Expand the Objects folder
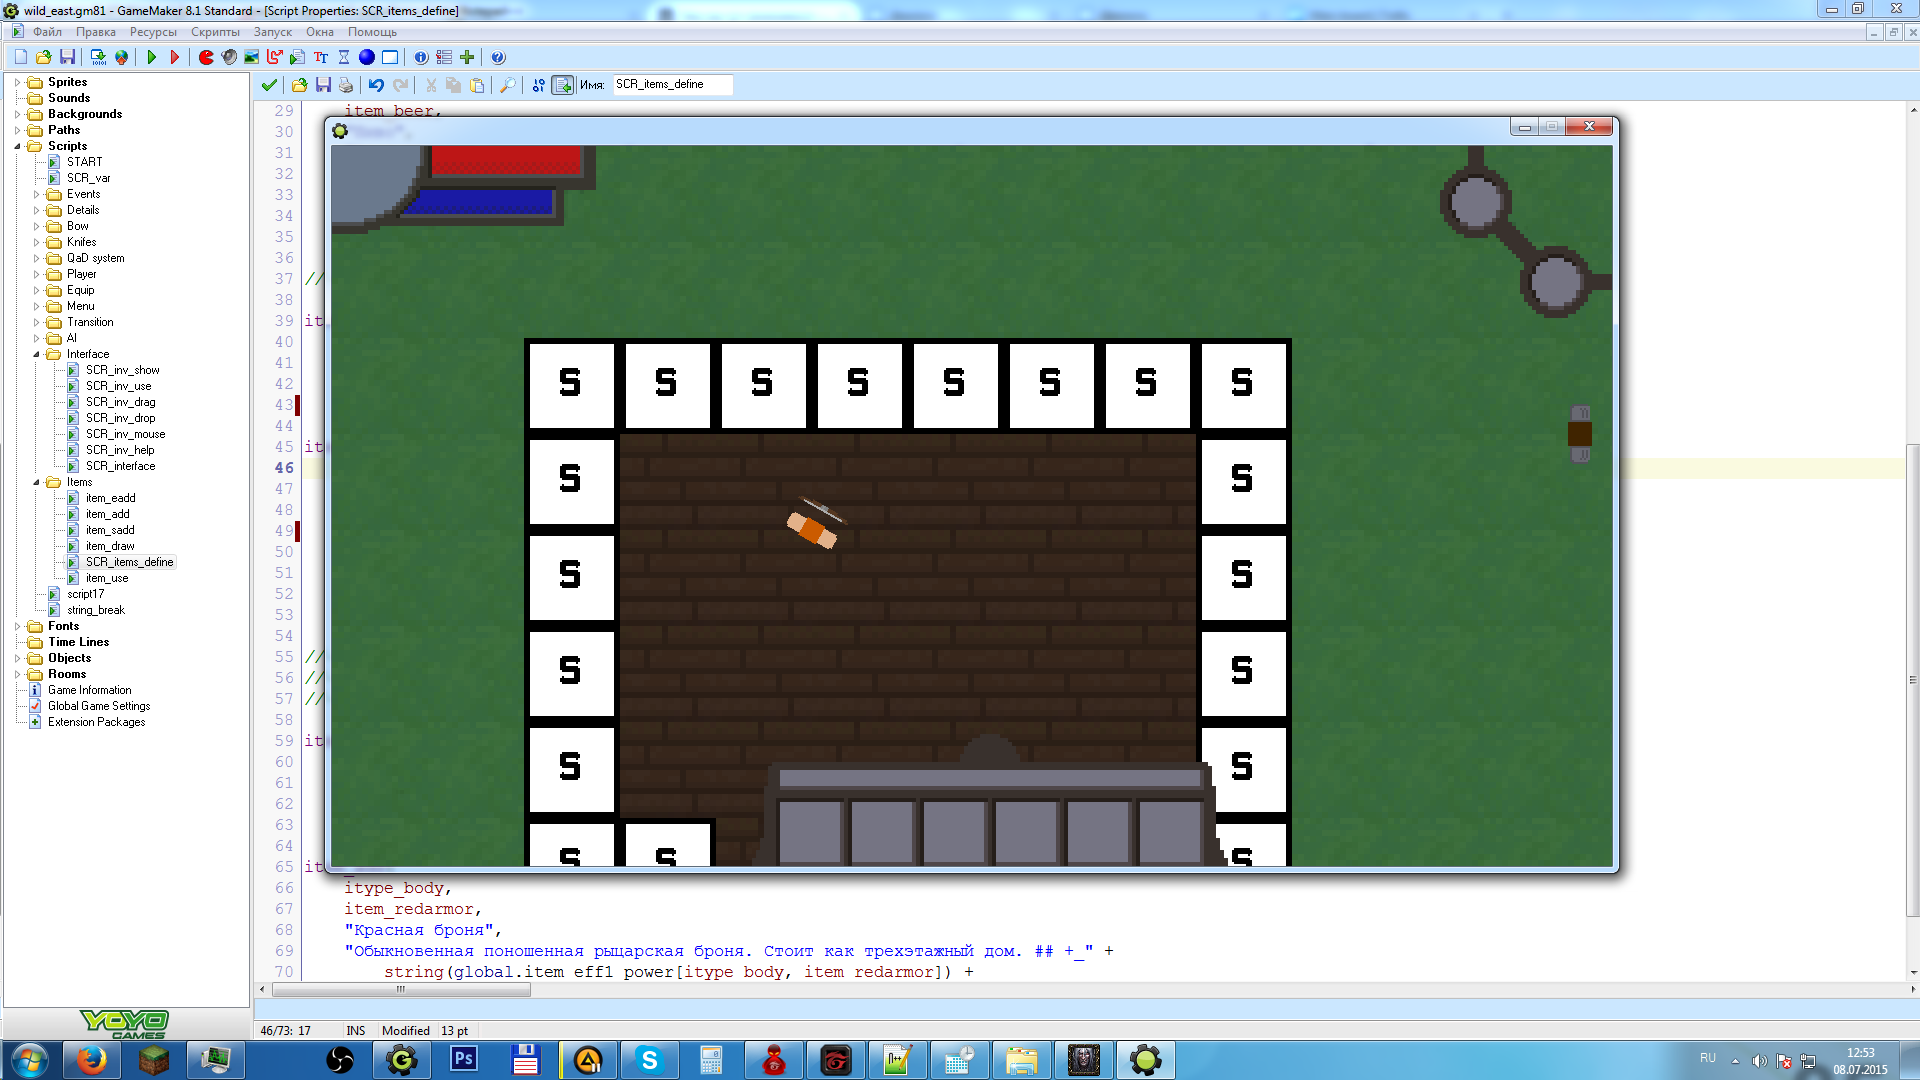 [x=17, y=658]
